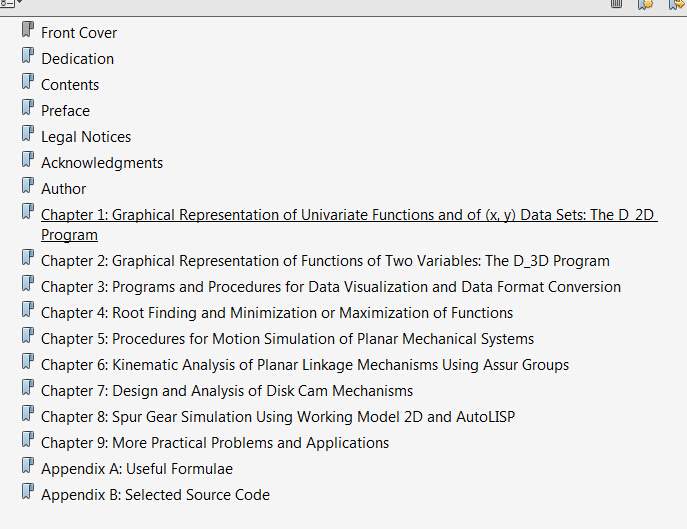
Task: Click the bookmark icon beside Author
Action: pos(28,187)
